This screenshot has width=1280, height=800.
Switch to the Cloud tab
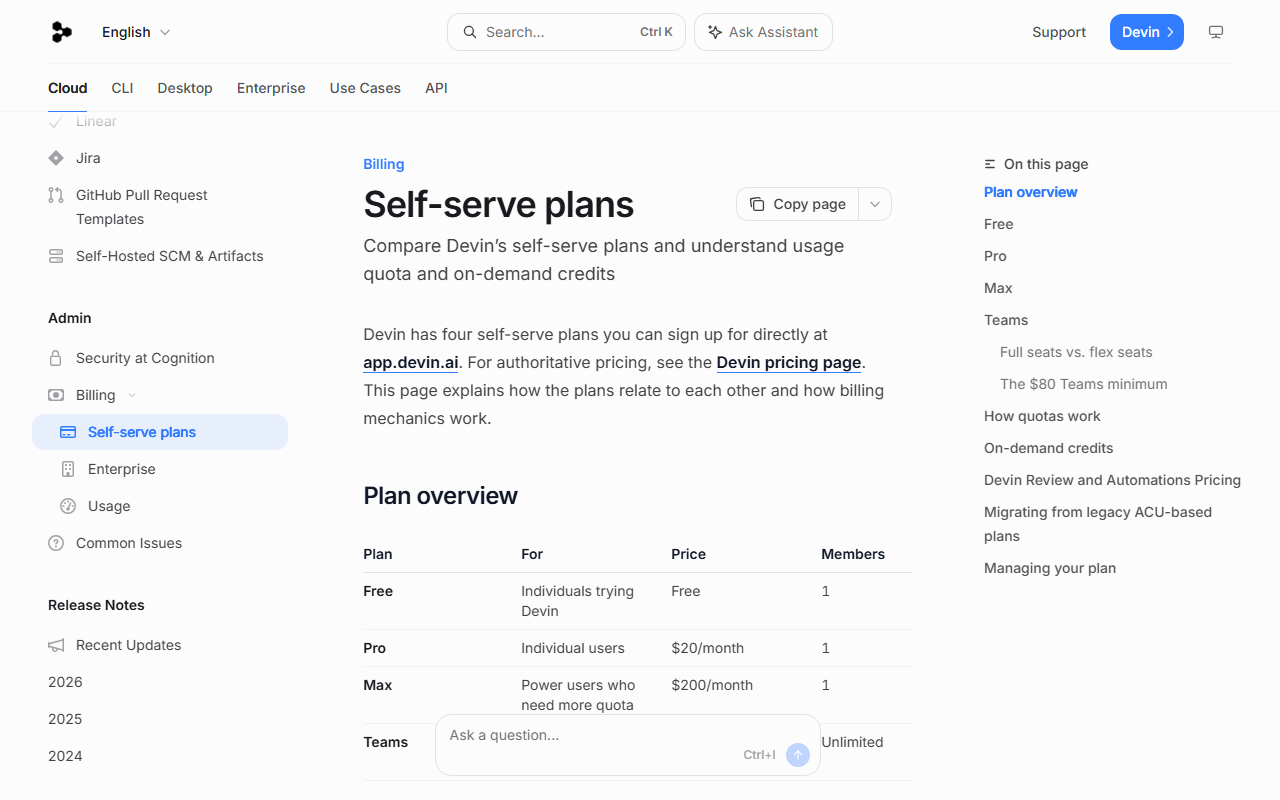tap(68, 88)
